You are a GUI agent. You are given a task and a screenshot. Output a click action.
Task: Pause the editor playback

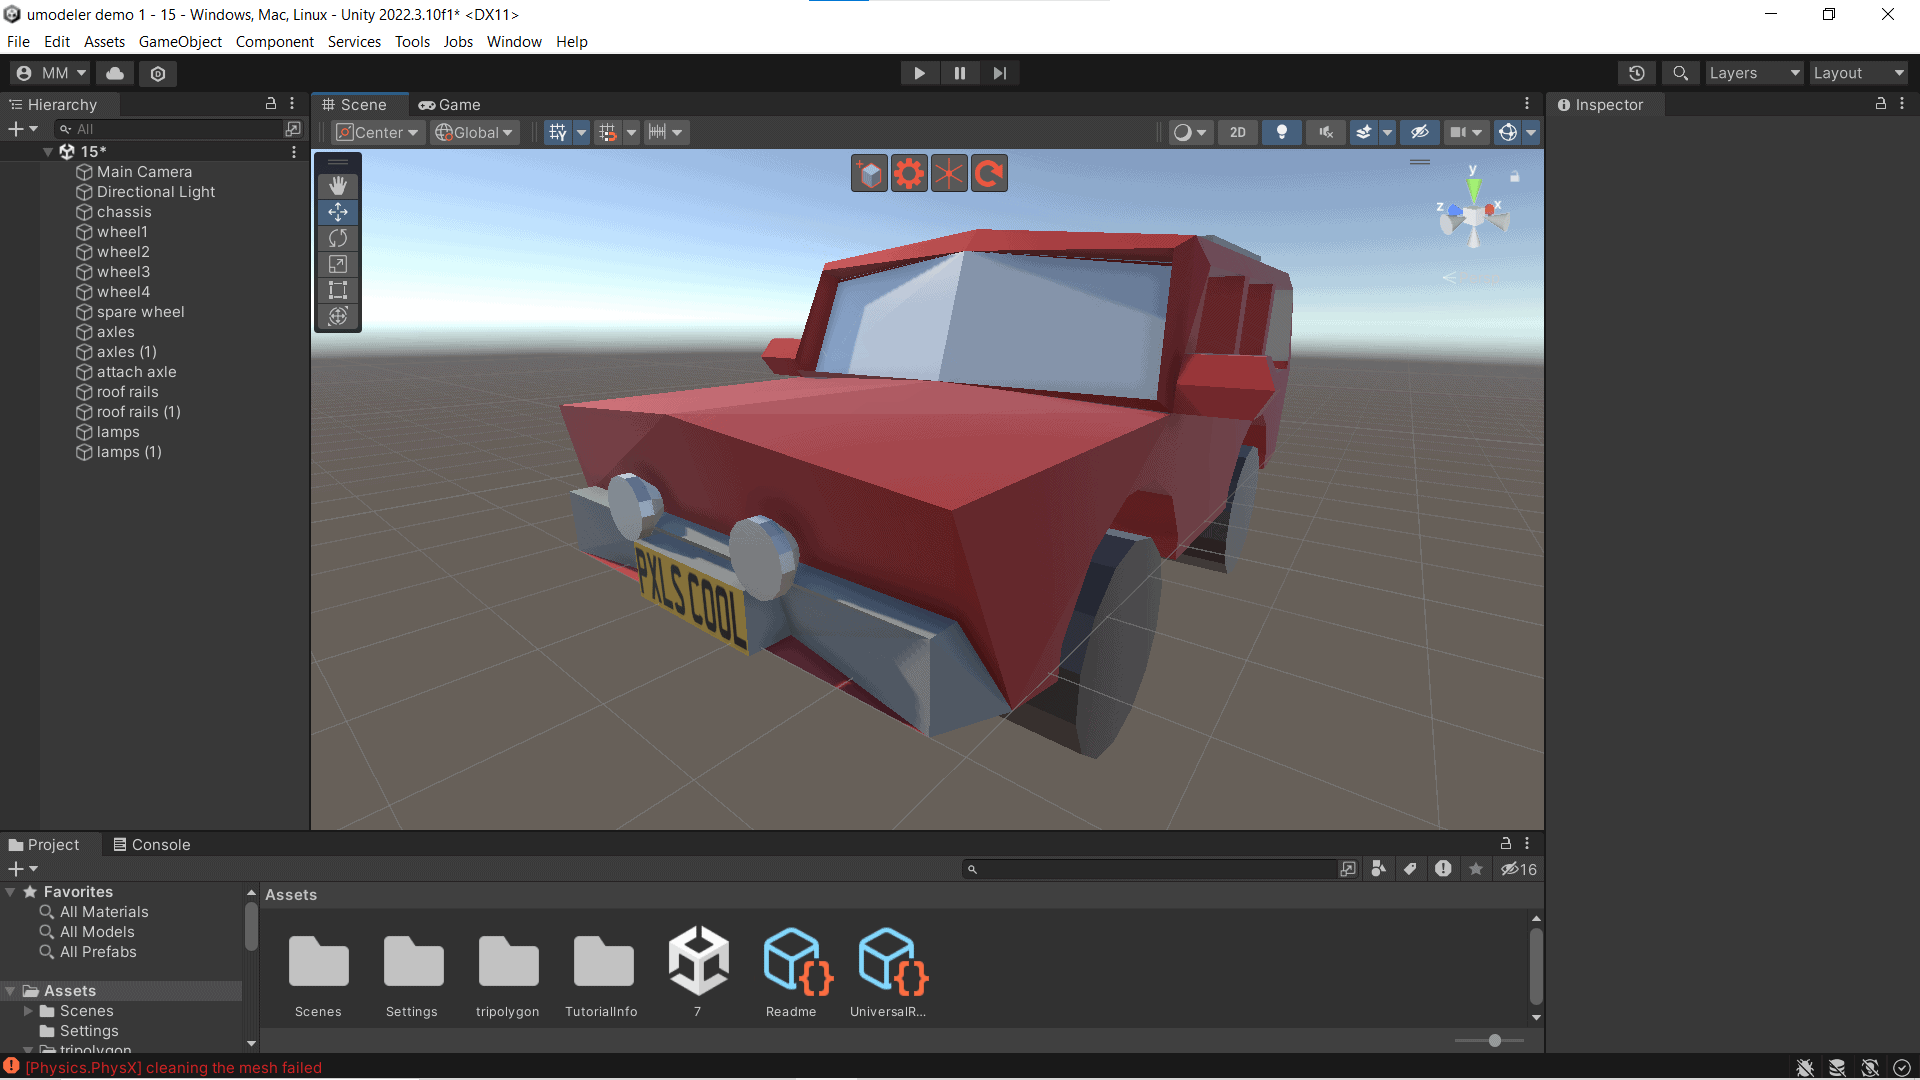click(960, 73)
